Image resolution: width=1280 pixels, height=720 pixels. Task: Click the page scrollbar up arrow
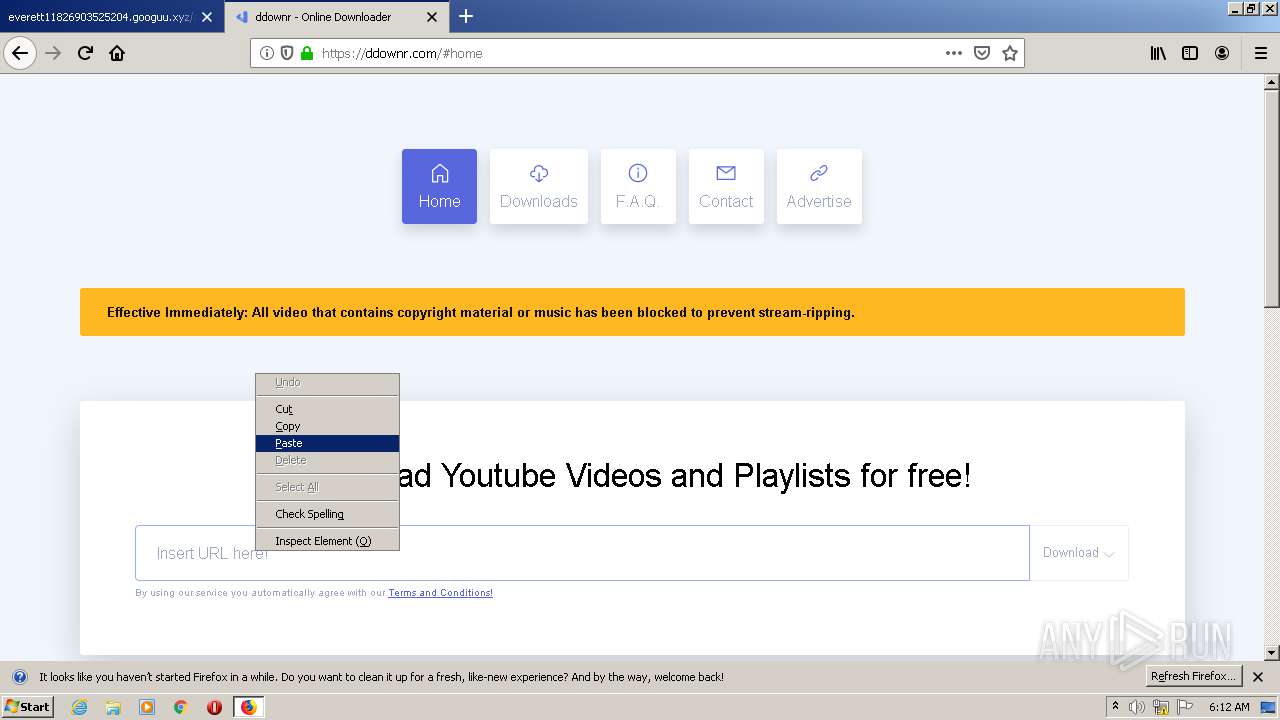pyautogui.click(x=1272, y=82)
